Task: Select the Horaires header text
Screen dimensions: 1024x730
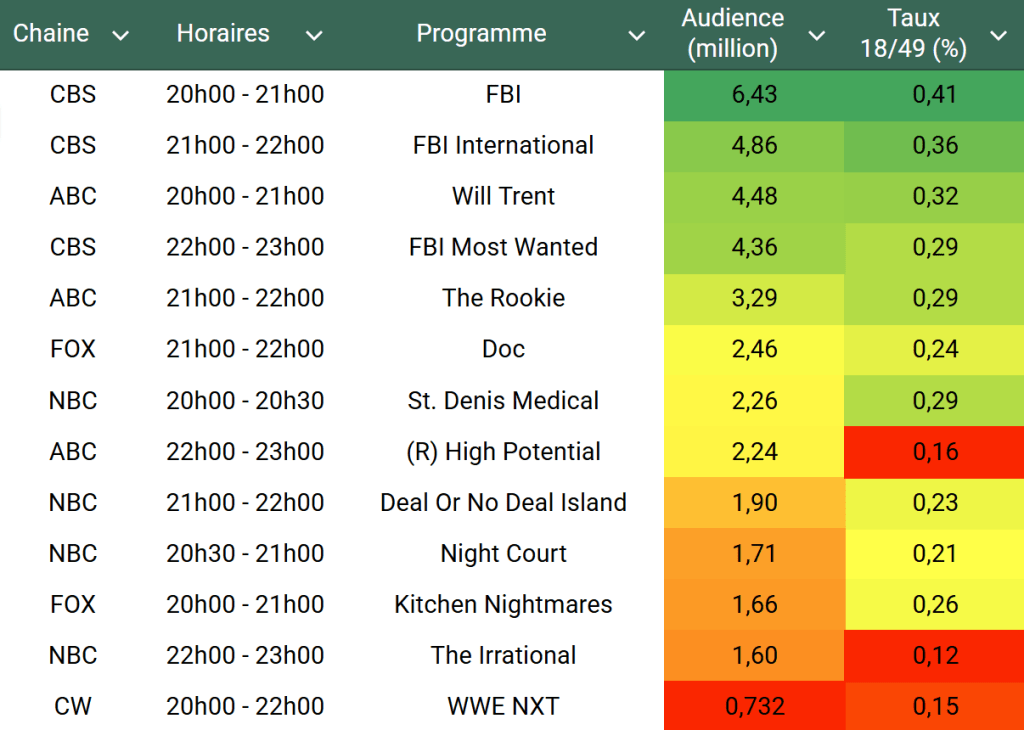Action: 223,34
